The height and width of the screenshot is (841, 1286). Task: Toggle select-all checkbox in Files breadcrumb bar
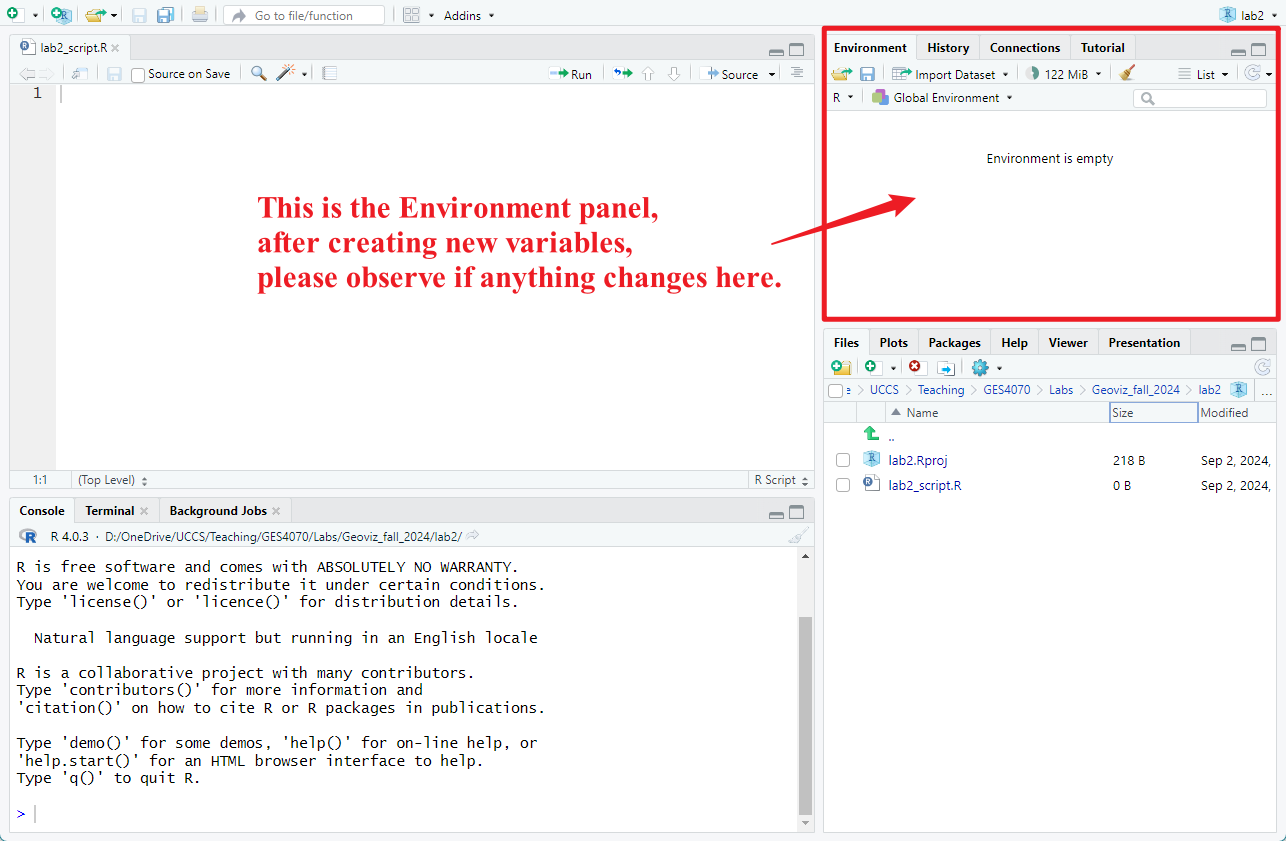click(x=835, y=390)
